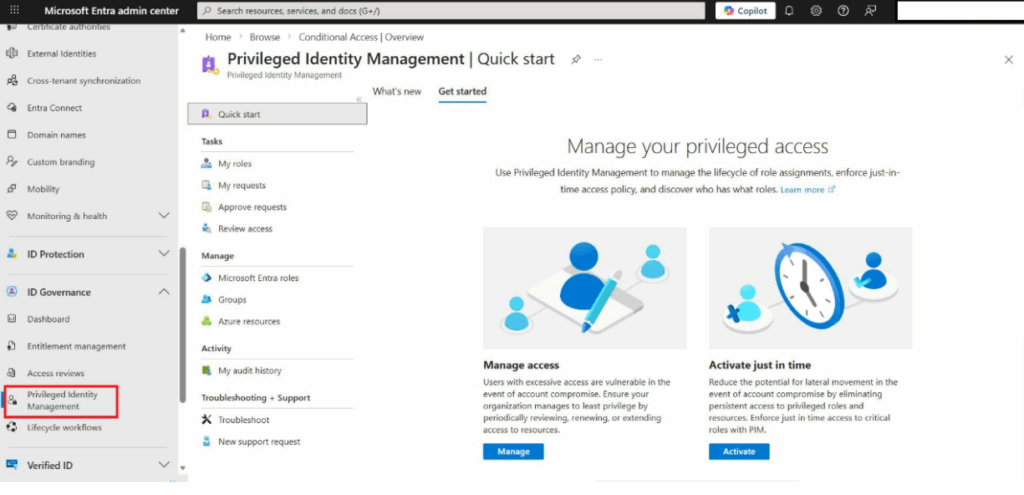Click the sidebar scroll up arrow
This screenshot has height=495, width=1024.
click(x=183, y=31)
